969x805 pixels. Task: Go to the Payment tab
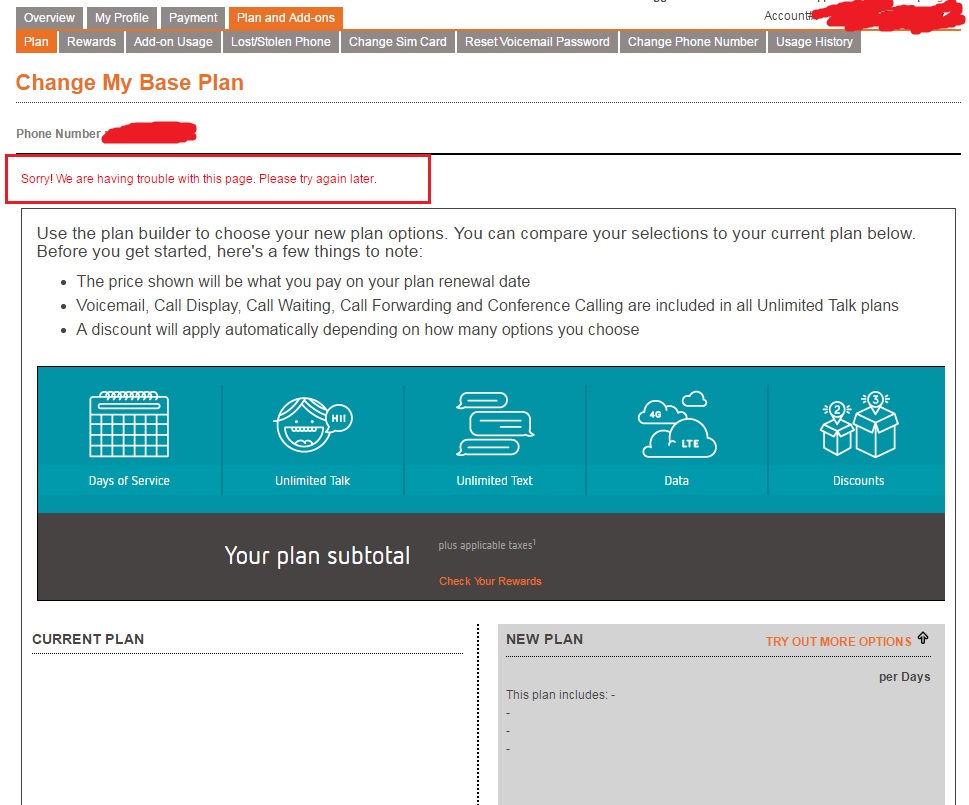pyautogui.click(x=192, y=17)
